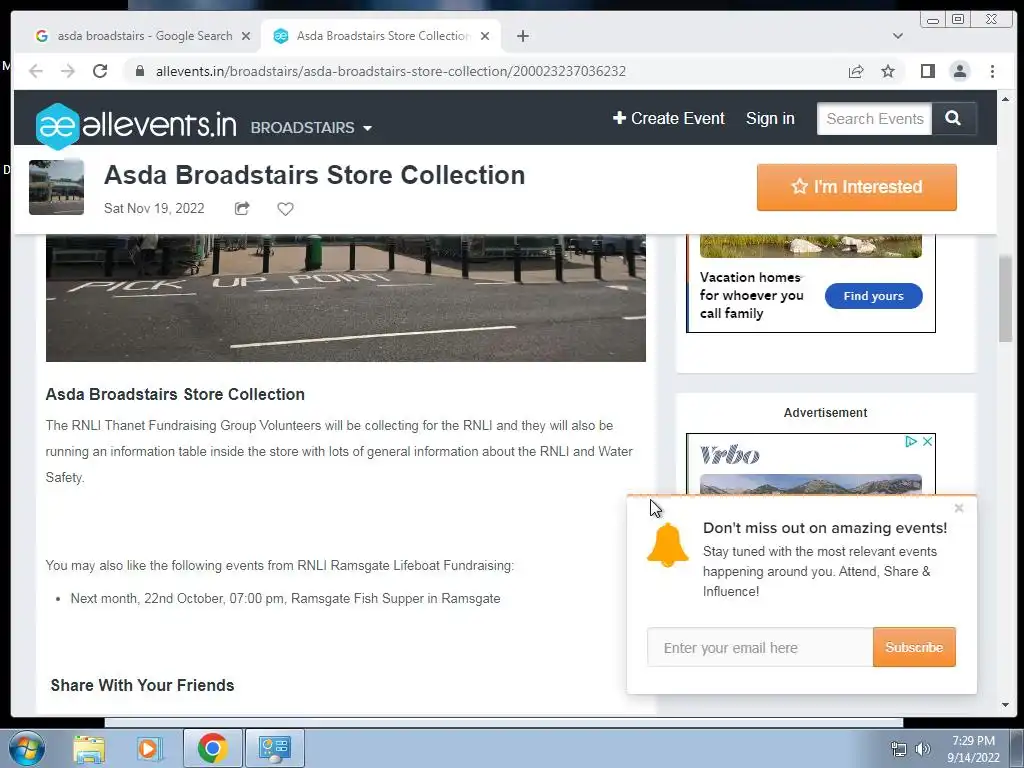Click the browser back arrow
This screenshot has height=768, width=1024.
tap(36, 71)
